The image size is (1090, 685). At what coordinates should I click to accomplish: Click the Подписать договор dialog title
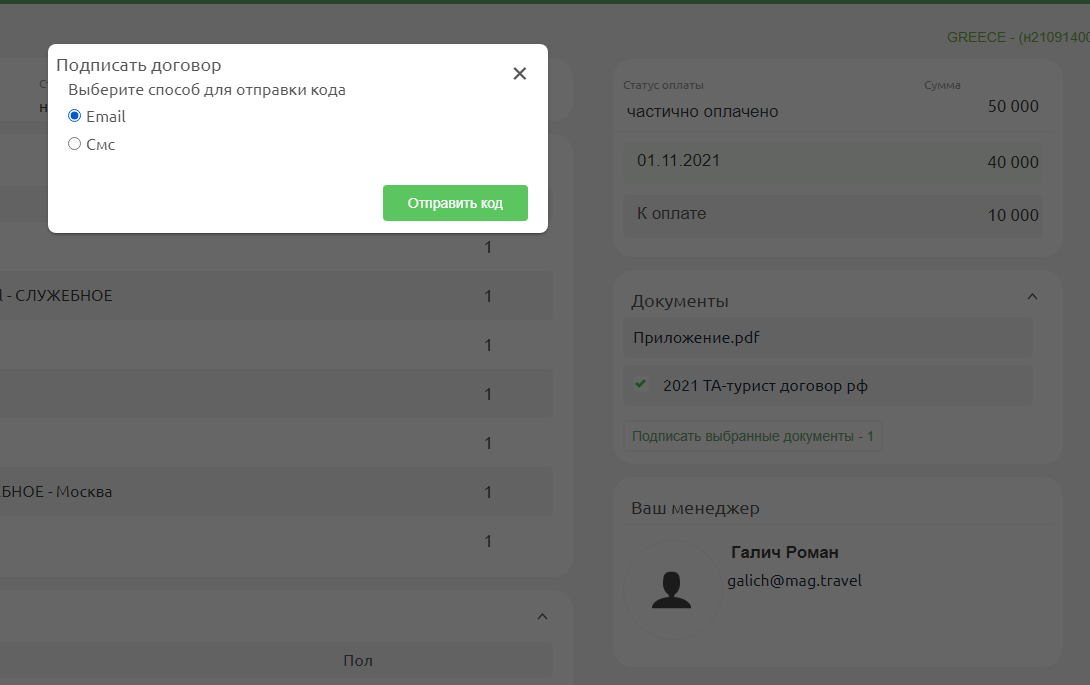point(138,65)
